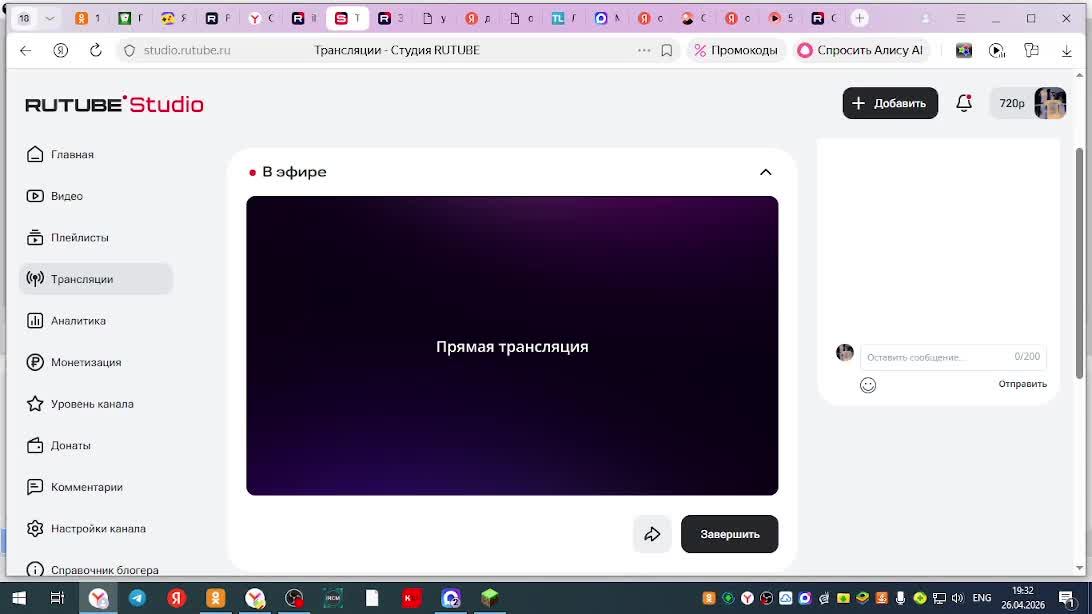This screenshot has width=1092, height=614.
Task: Expand the tab groups dropdown arrow
Action: tap(49, 18)
